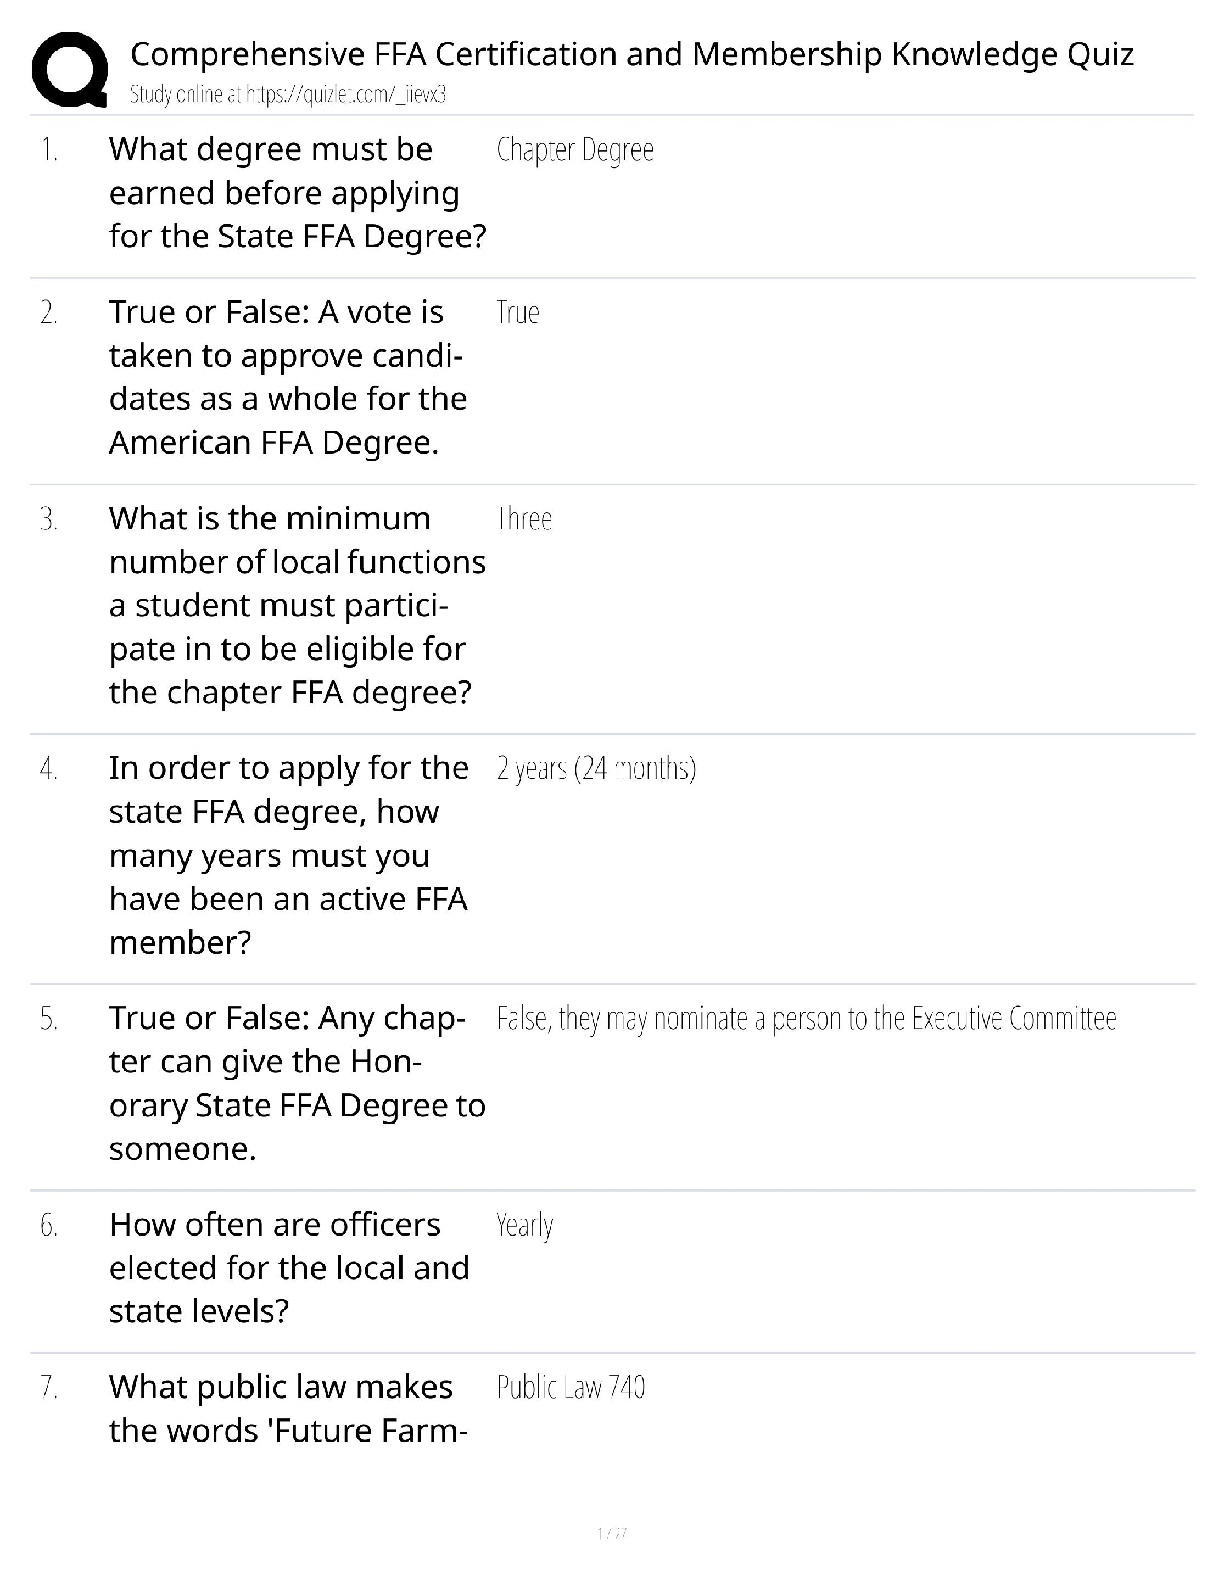Click the quiz title heading
This screenshot has height=1584, width=1224.
tap(631, 53)
